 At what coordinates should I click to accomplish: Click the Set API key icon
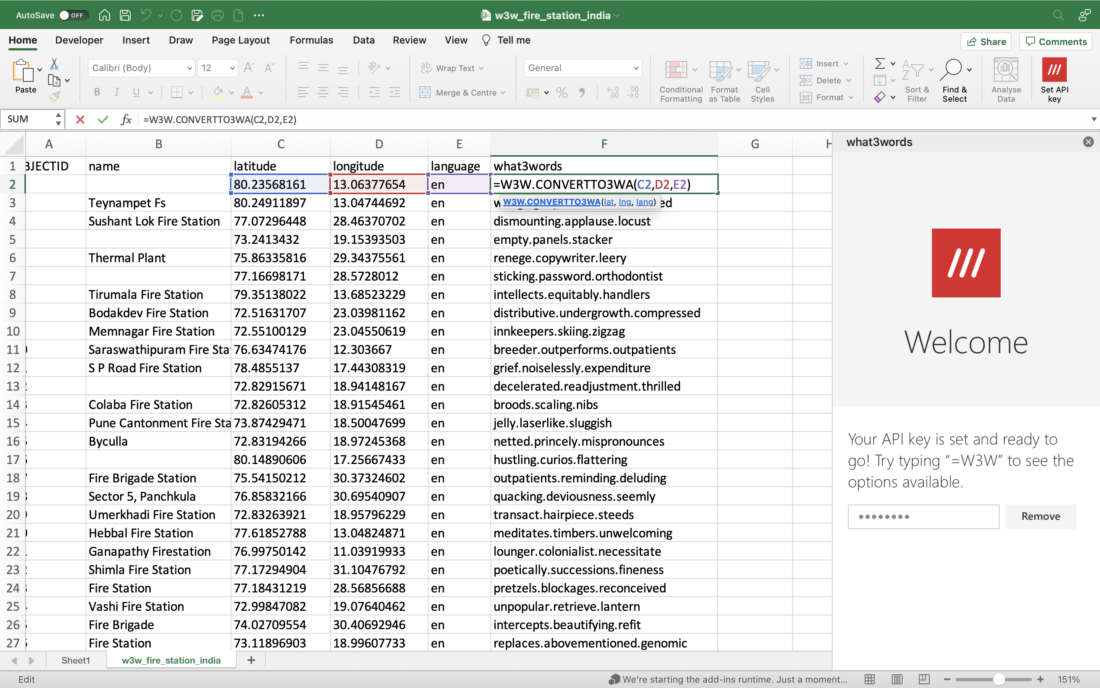point(1054,70)
